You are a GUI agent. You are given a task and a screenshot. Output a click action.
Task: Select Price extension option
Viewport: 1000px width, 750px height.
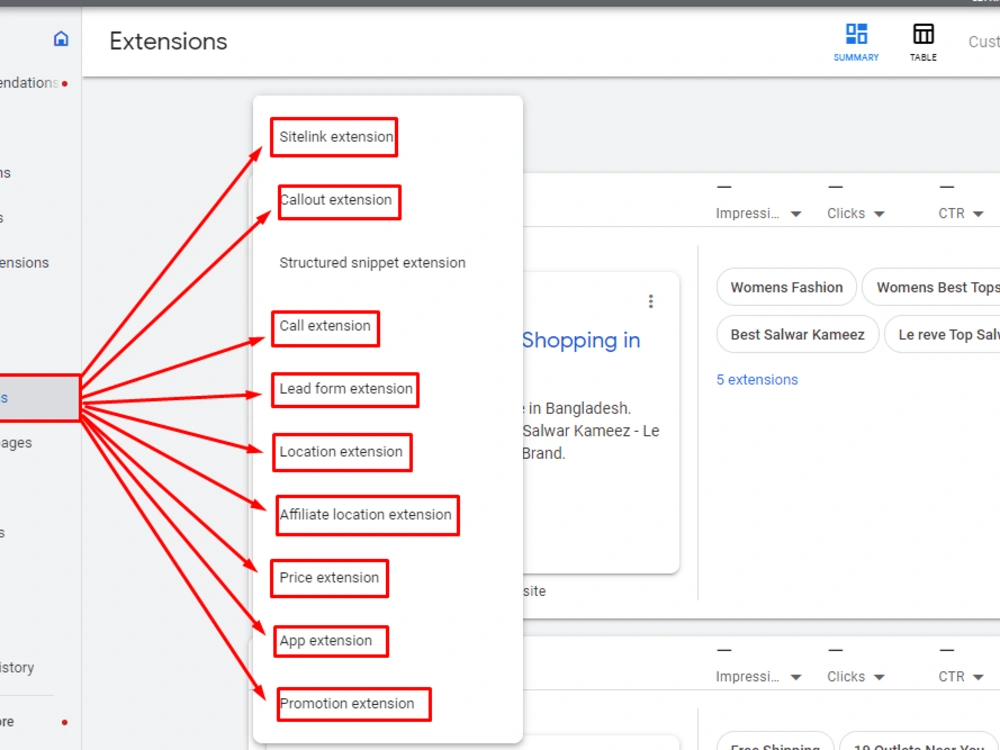click(329, 578)
